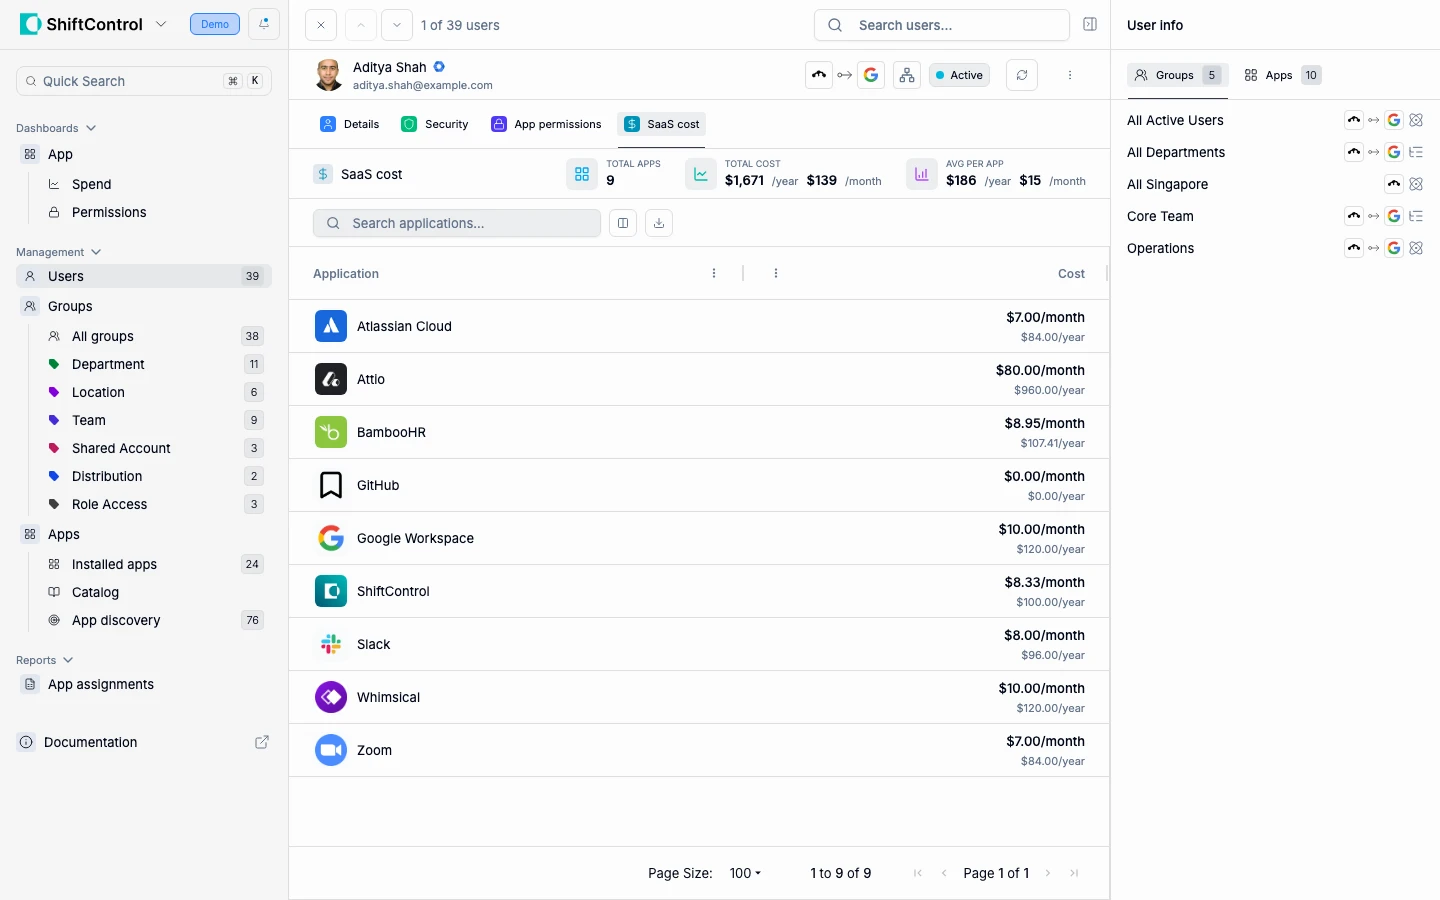Click the Active status badge
Screen dimensions: 1440x900
pyautogui.click(x=959, y=75)
